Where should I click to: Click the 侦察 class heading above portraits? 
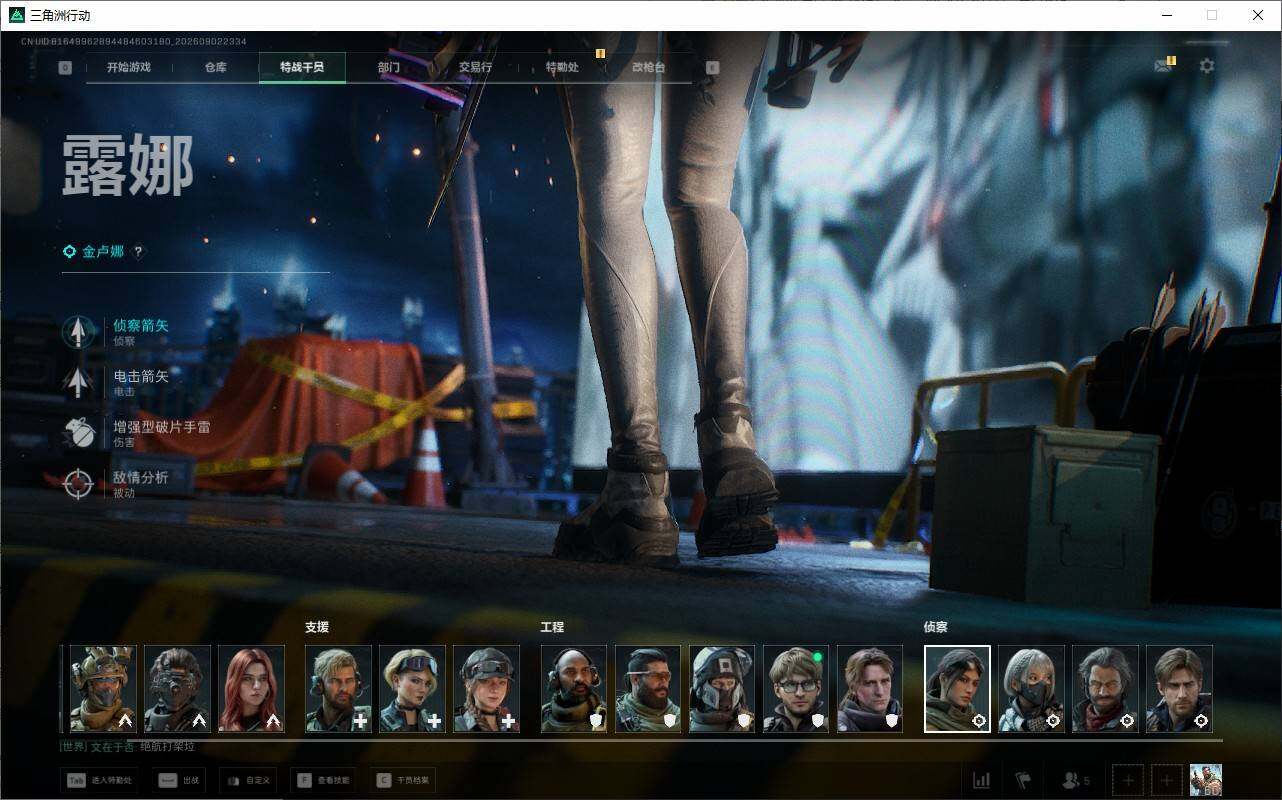point(936,627)
